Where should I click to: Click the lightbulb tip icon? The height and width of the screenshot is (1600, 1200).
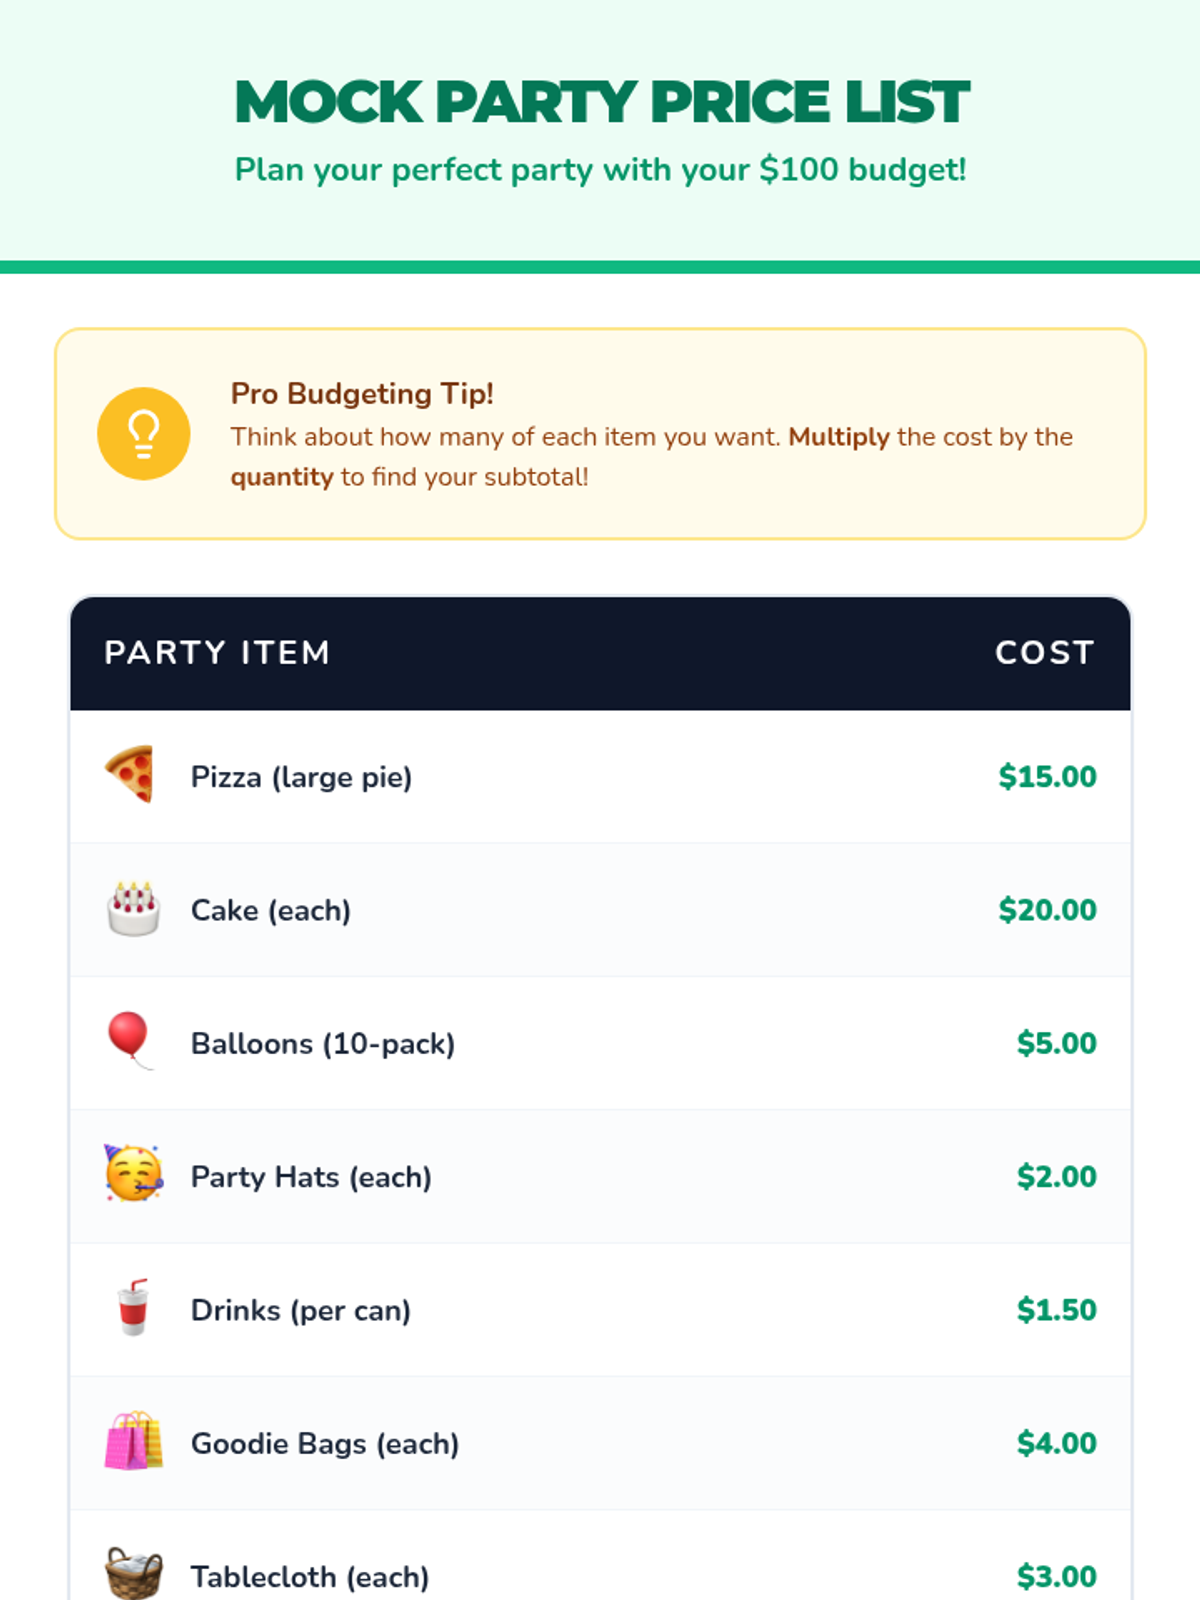(x=143, y=433)
